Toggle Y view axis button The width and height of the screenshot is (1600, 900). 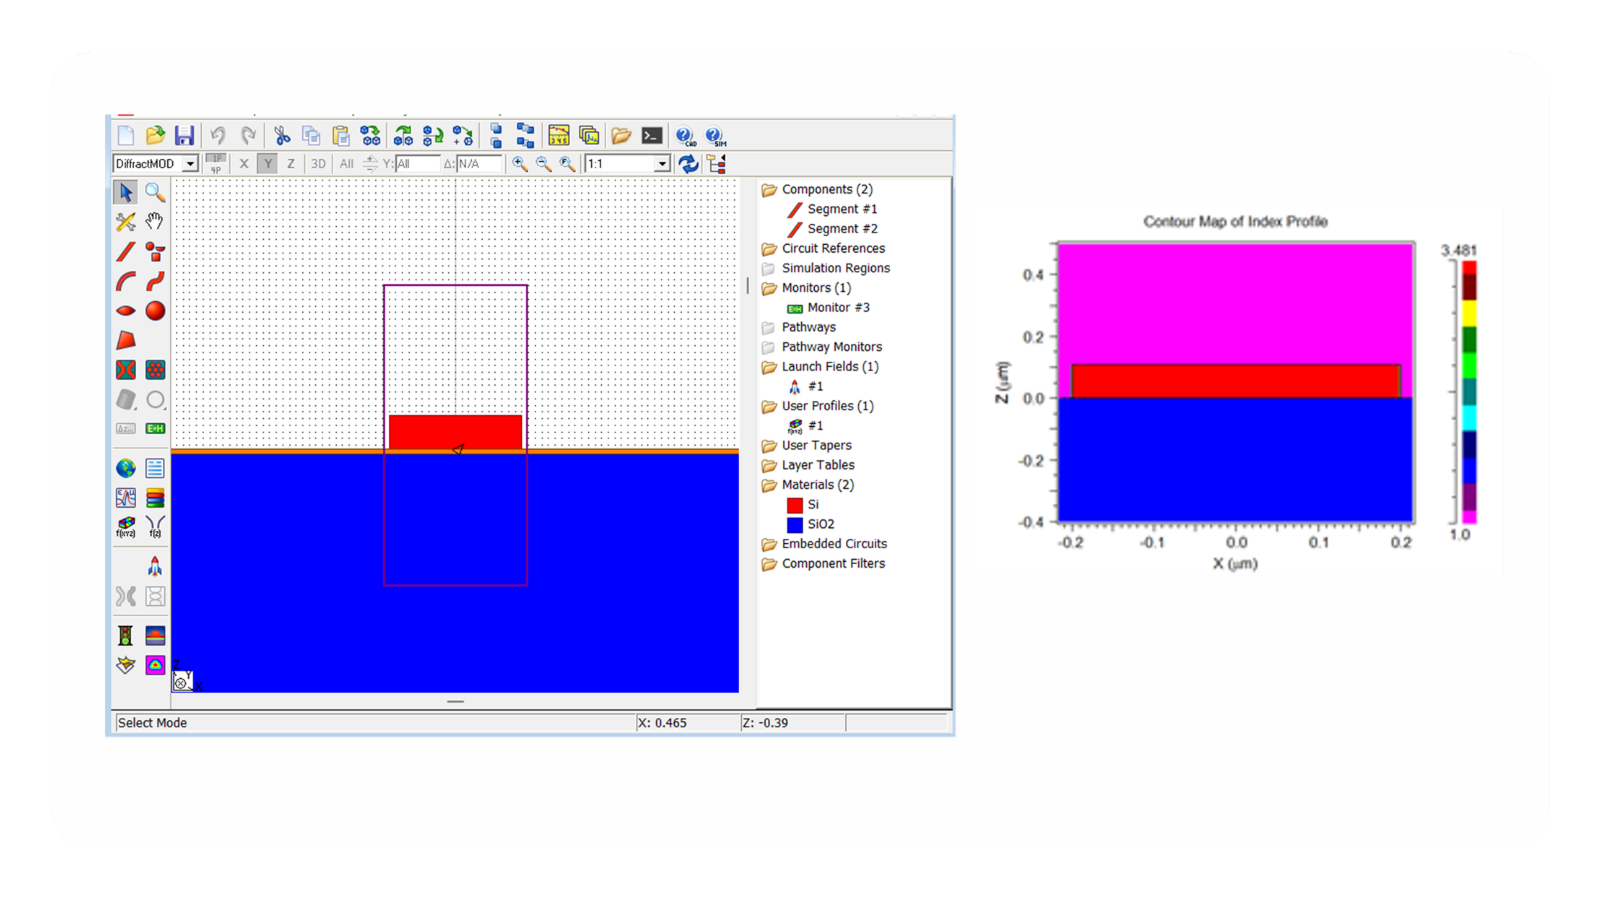[267, 164]
